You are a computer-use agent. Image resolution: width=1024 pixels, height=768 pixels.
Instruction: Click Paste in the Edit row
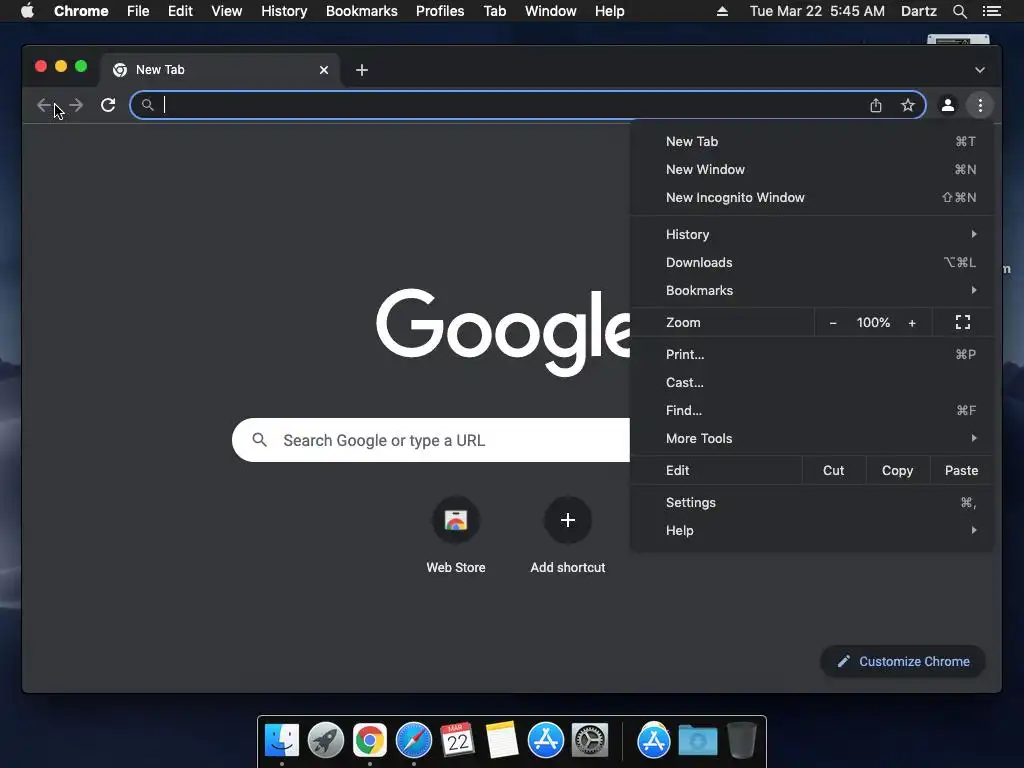point(961,470)
